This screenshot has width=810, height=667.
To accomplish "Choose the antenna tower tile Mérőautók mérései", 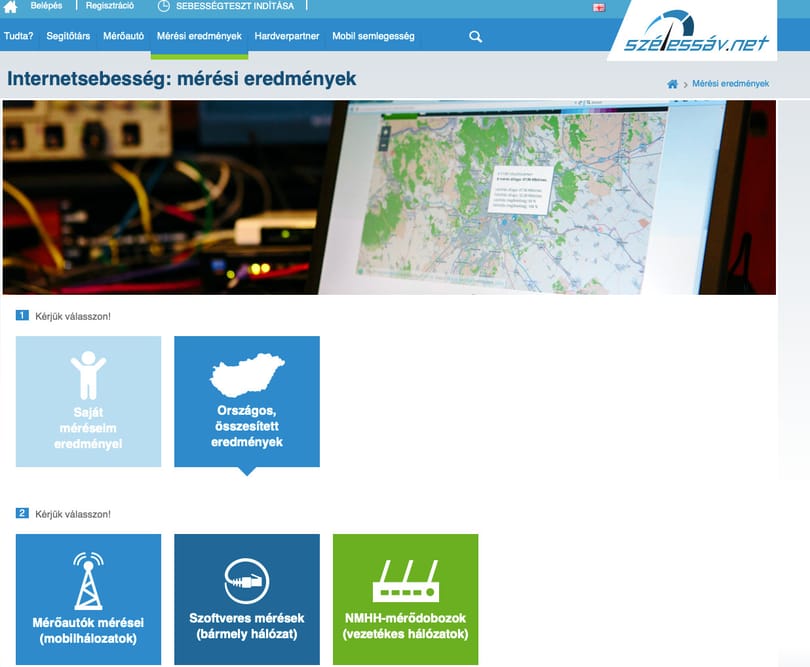I will point(88,599).
